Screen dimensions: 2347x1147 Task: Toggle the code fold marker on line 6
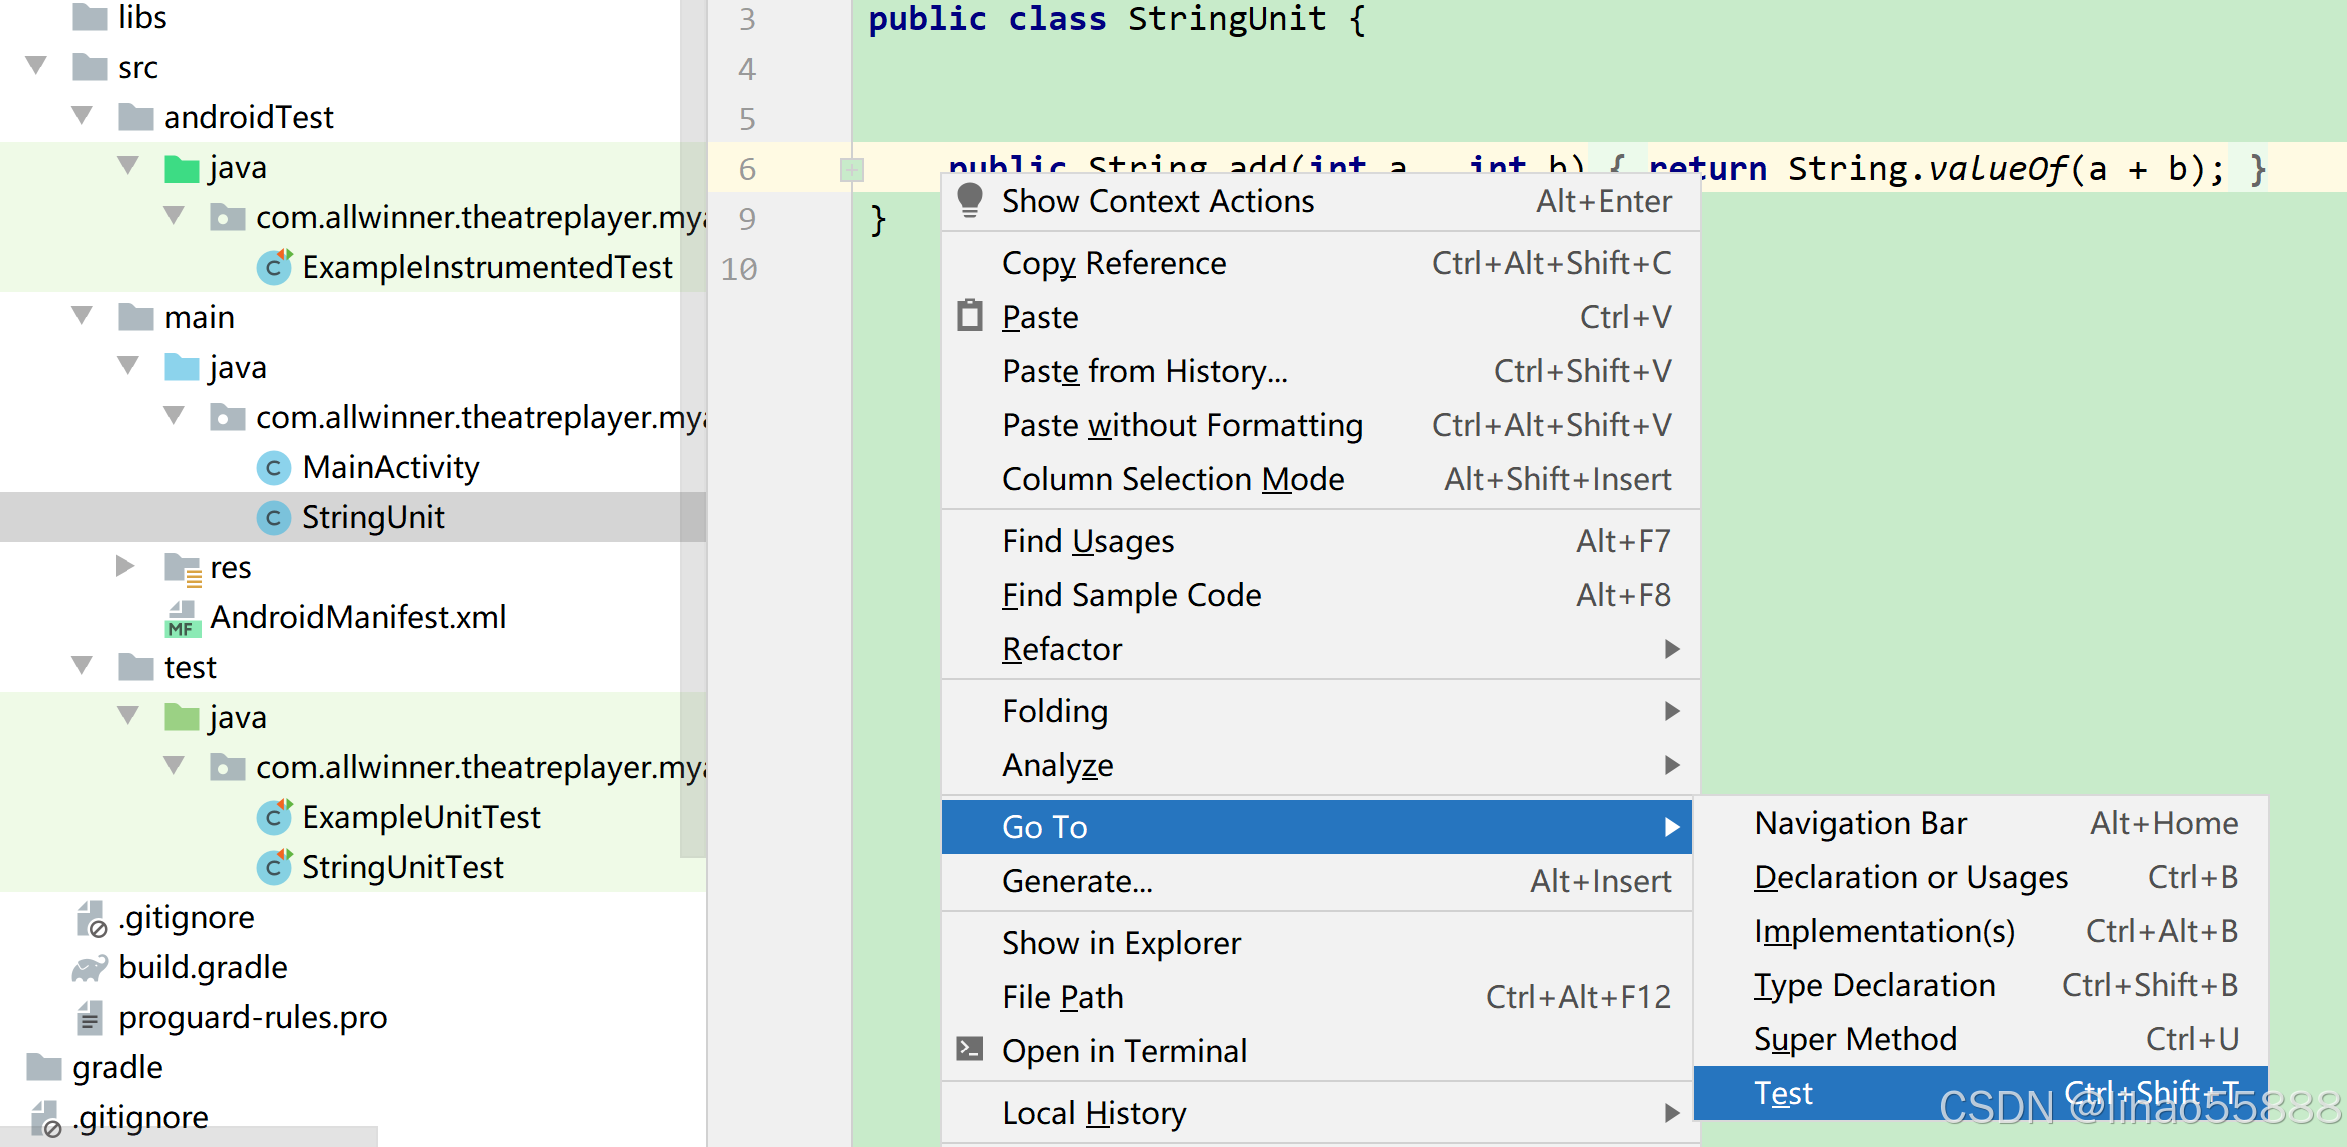point(851,169)
